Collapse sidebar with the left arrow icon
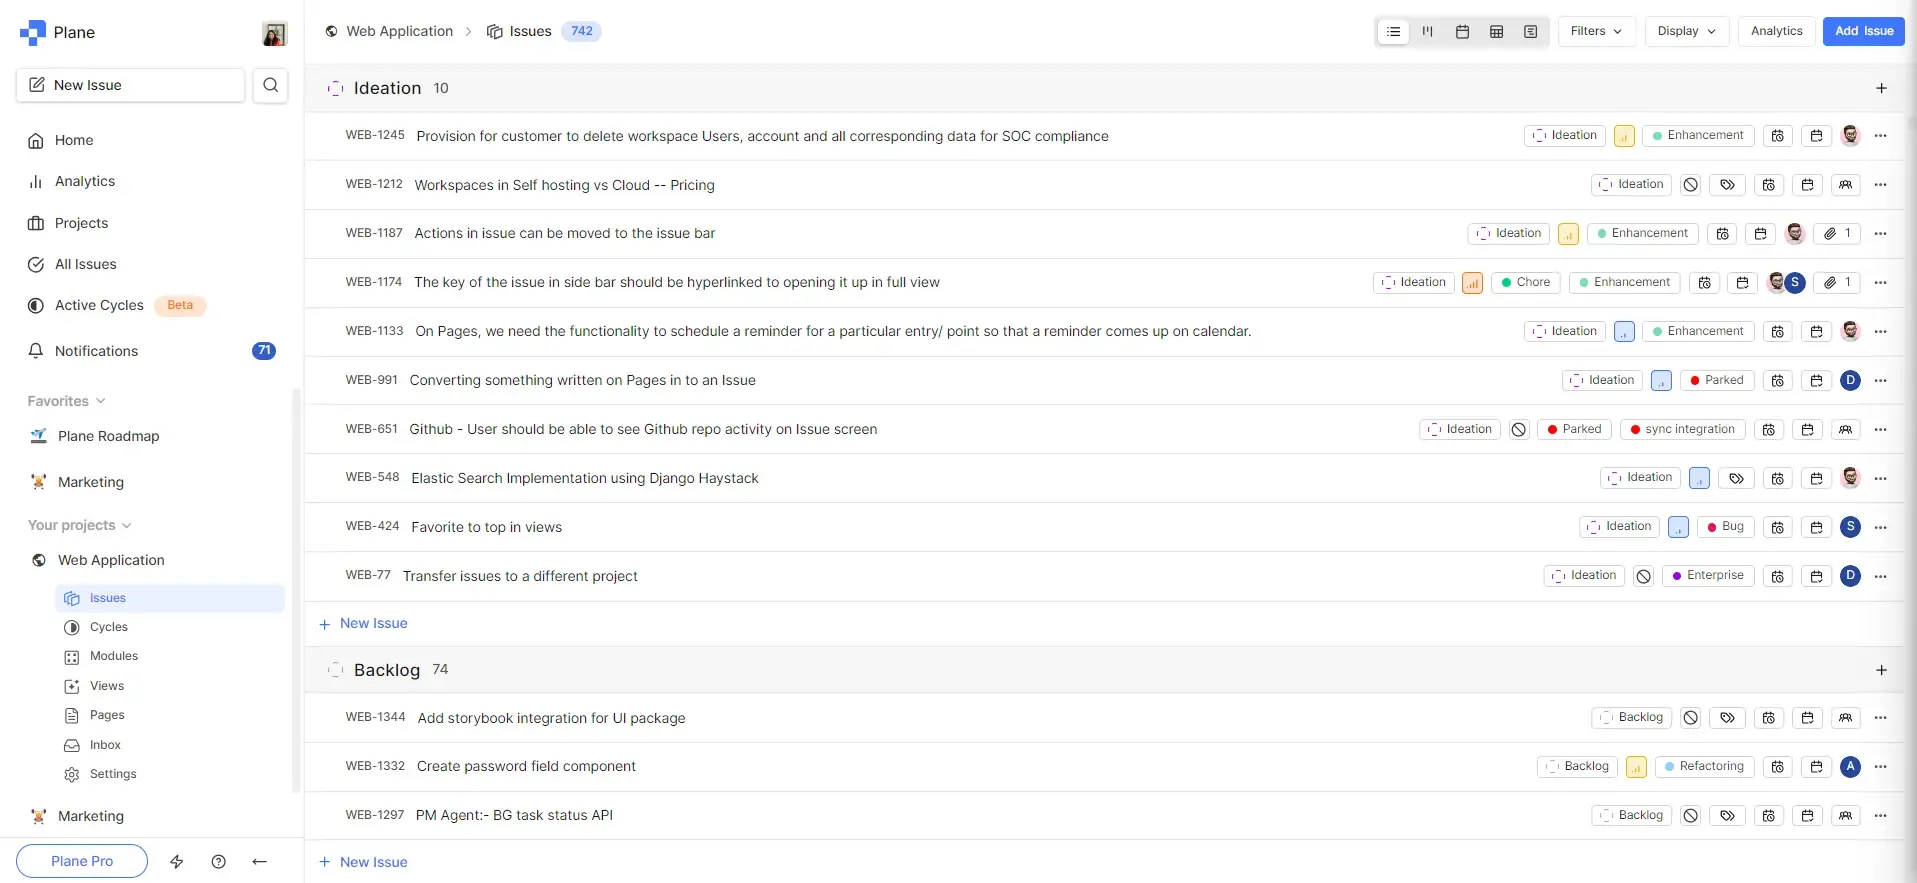Image resolution: width=1917 pixels, height=883 pixels. pos(259,861)
